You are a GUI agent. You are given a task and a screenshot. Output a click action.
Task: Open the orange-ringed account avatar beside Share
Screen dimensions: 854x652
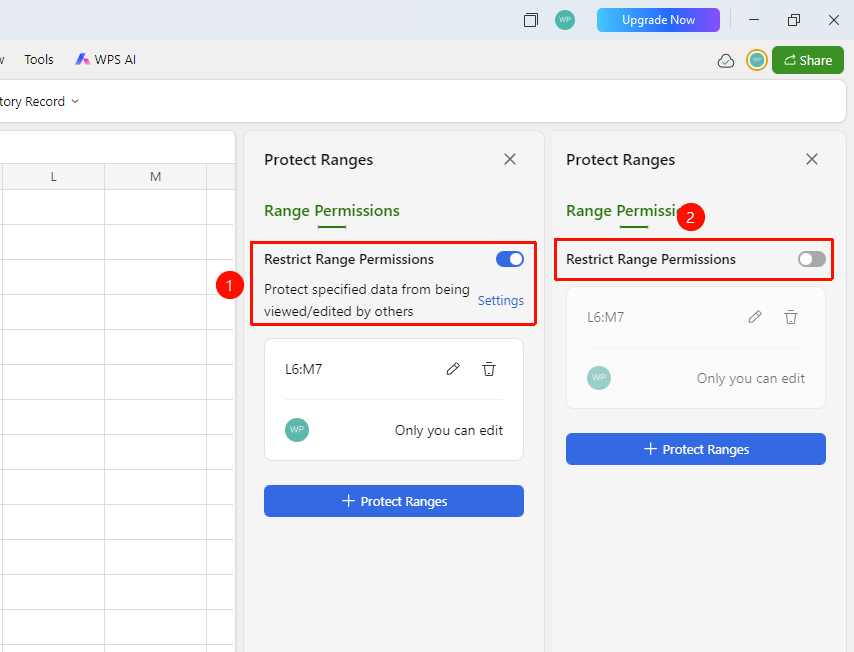757,60
